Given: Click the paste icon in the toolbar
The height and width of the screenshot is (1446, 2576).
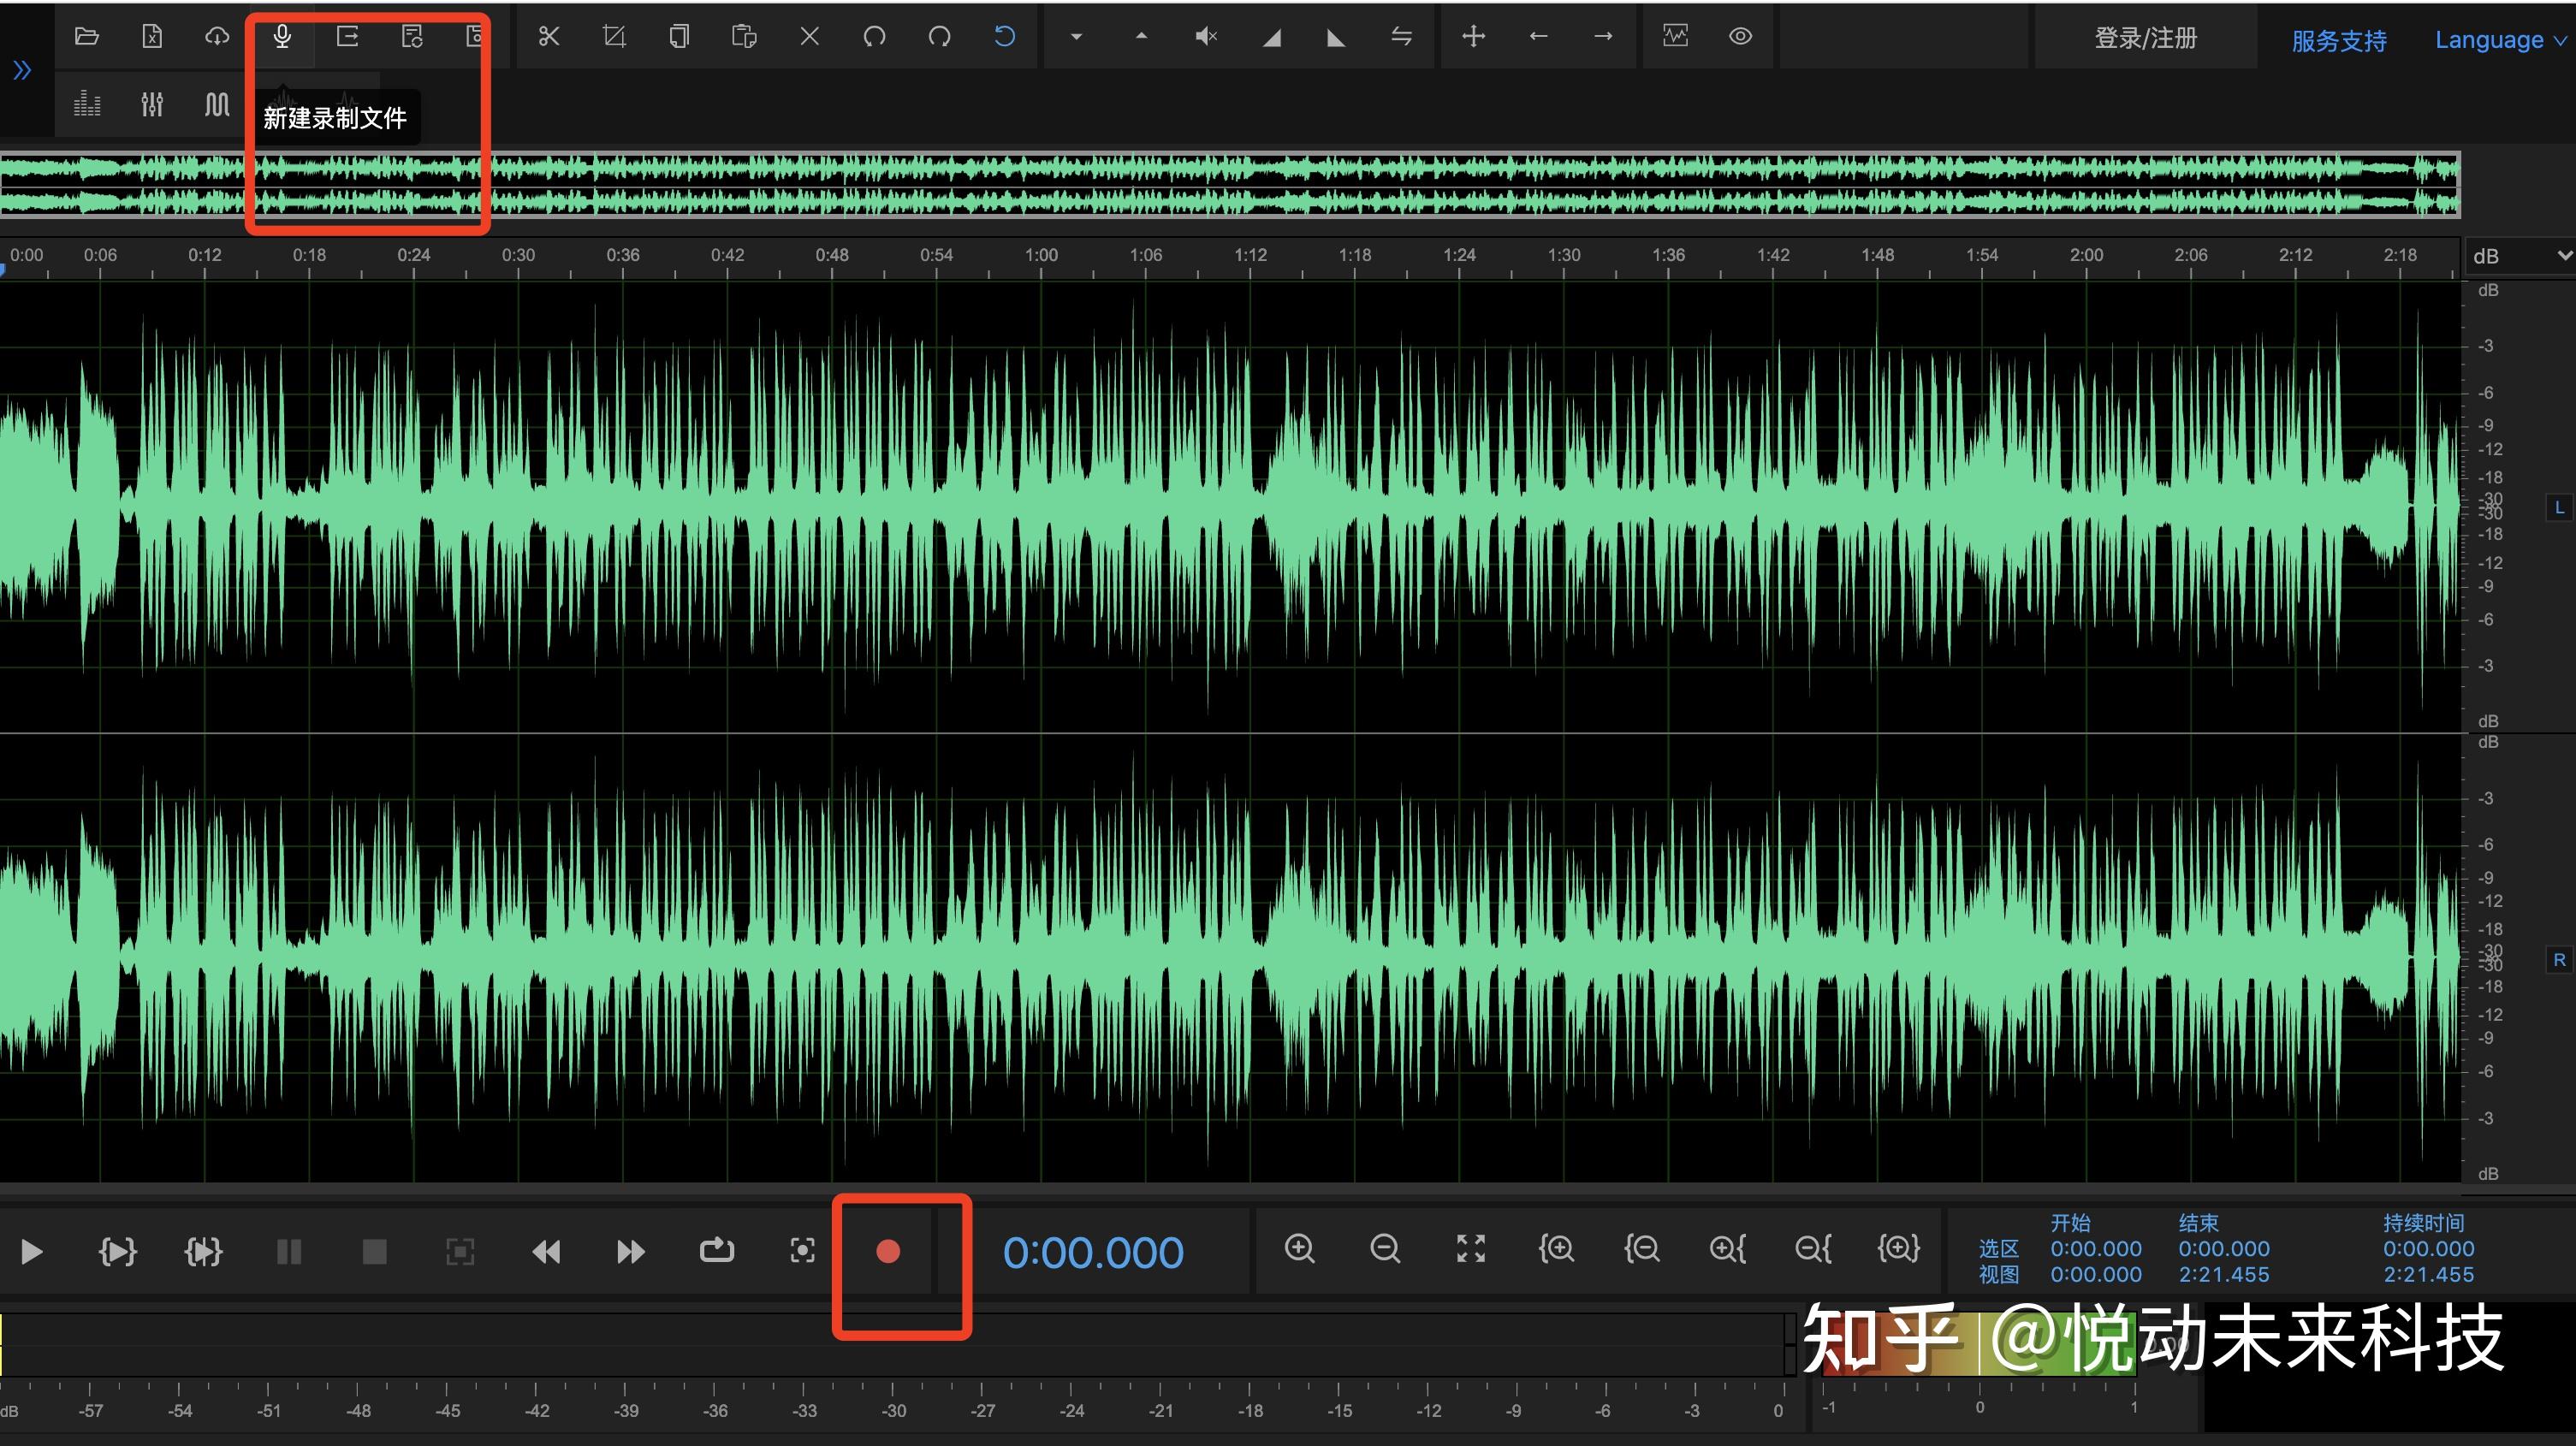Looking at the screenshot, I should pyautogui.click(x=743, y=36).
